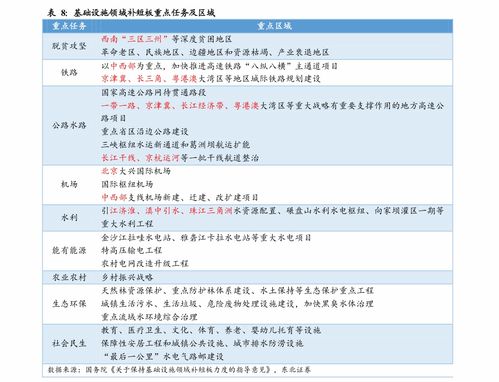Click the line '重大水利工程'

127,224
